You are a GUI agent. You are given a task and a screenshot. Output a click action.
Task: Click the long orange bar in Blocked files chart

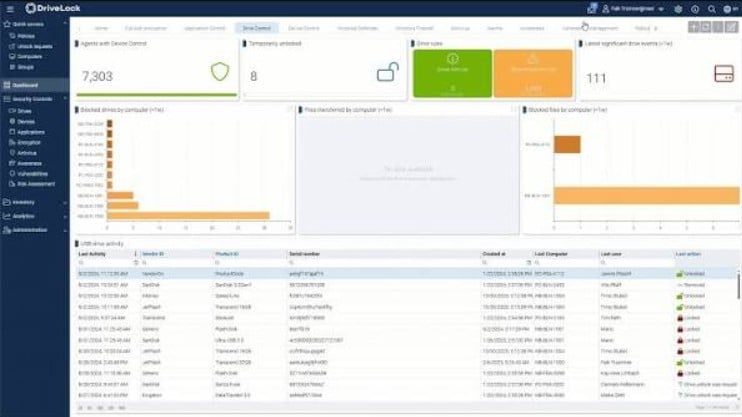[x=646, y=195]
